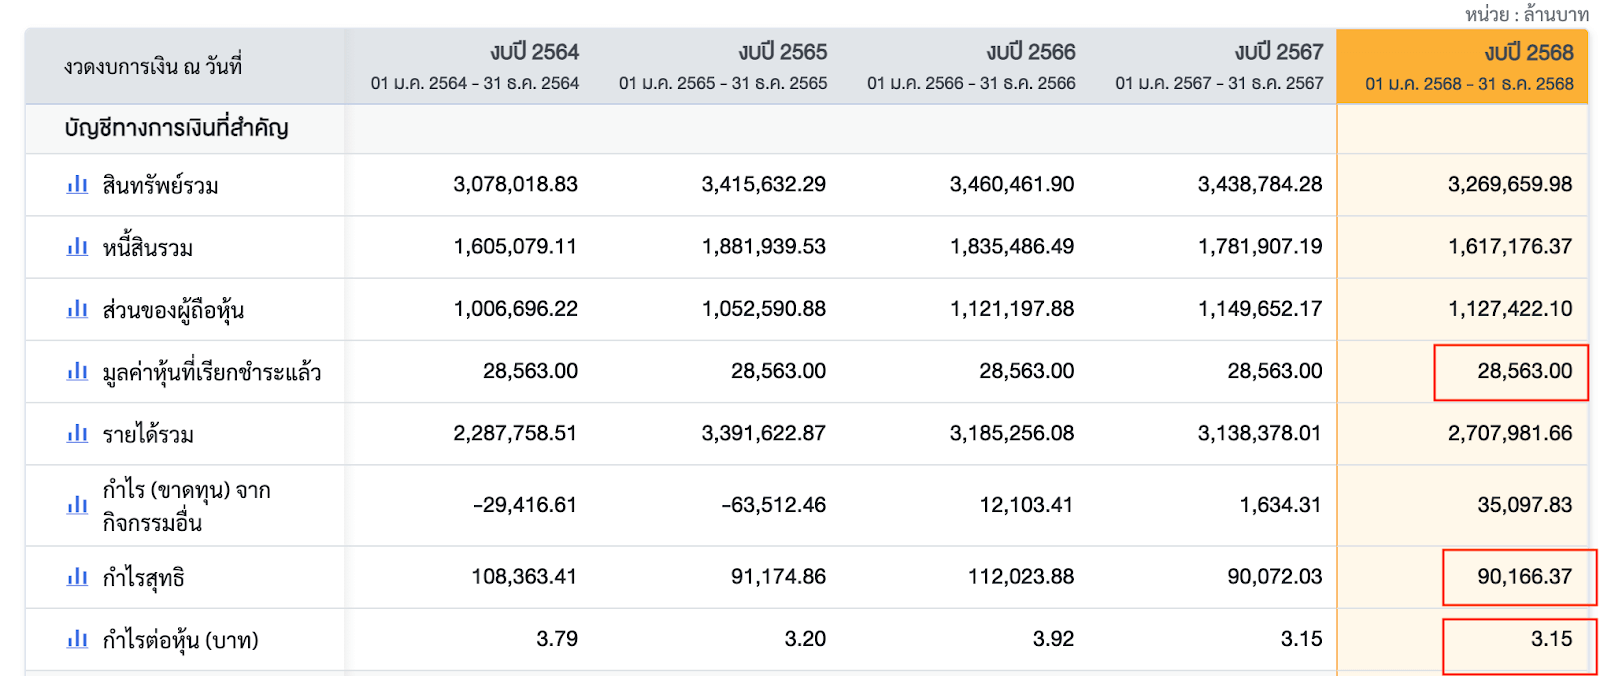1600x676 pixels.
Task: Select the 2566 earnings per share value 3.92
Action: 1053,639
